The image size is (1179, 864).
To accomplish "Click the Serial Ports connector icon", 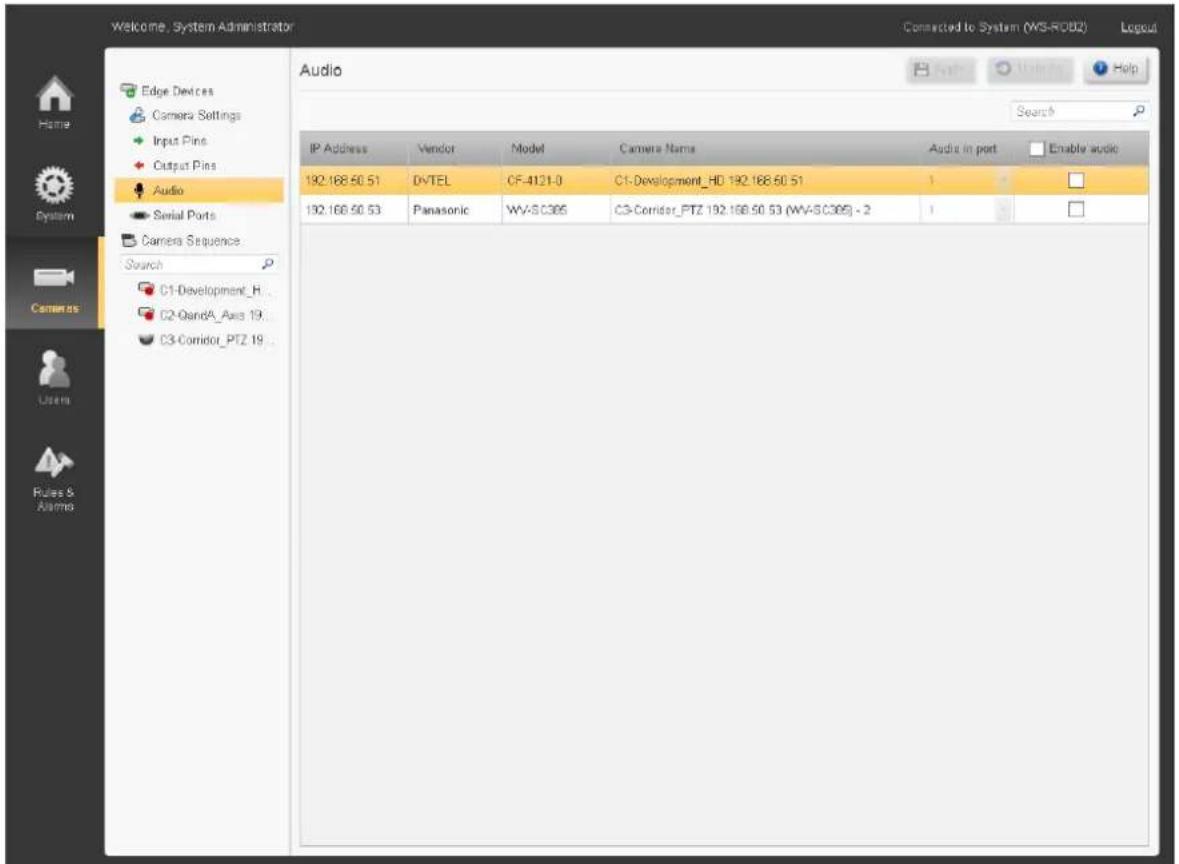I will coord(139,215).
